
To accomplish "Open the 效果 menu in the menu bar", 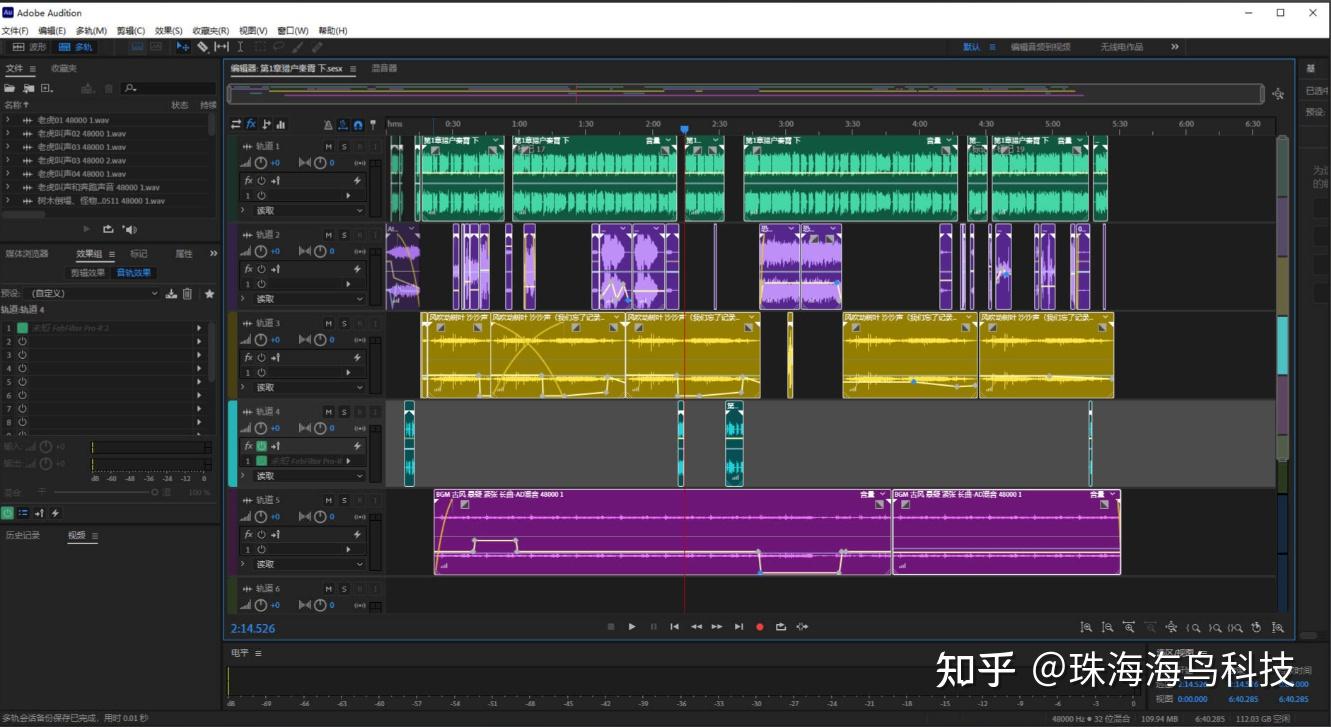I will [171, 30].
